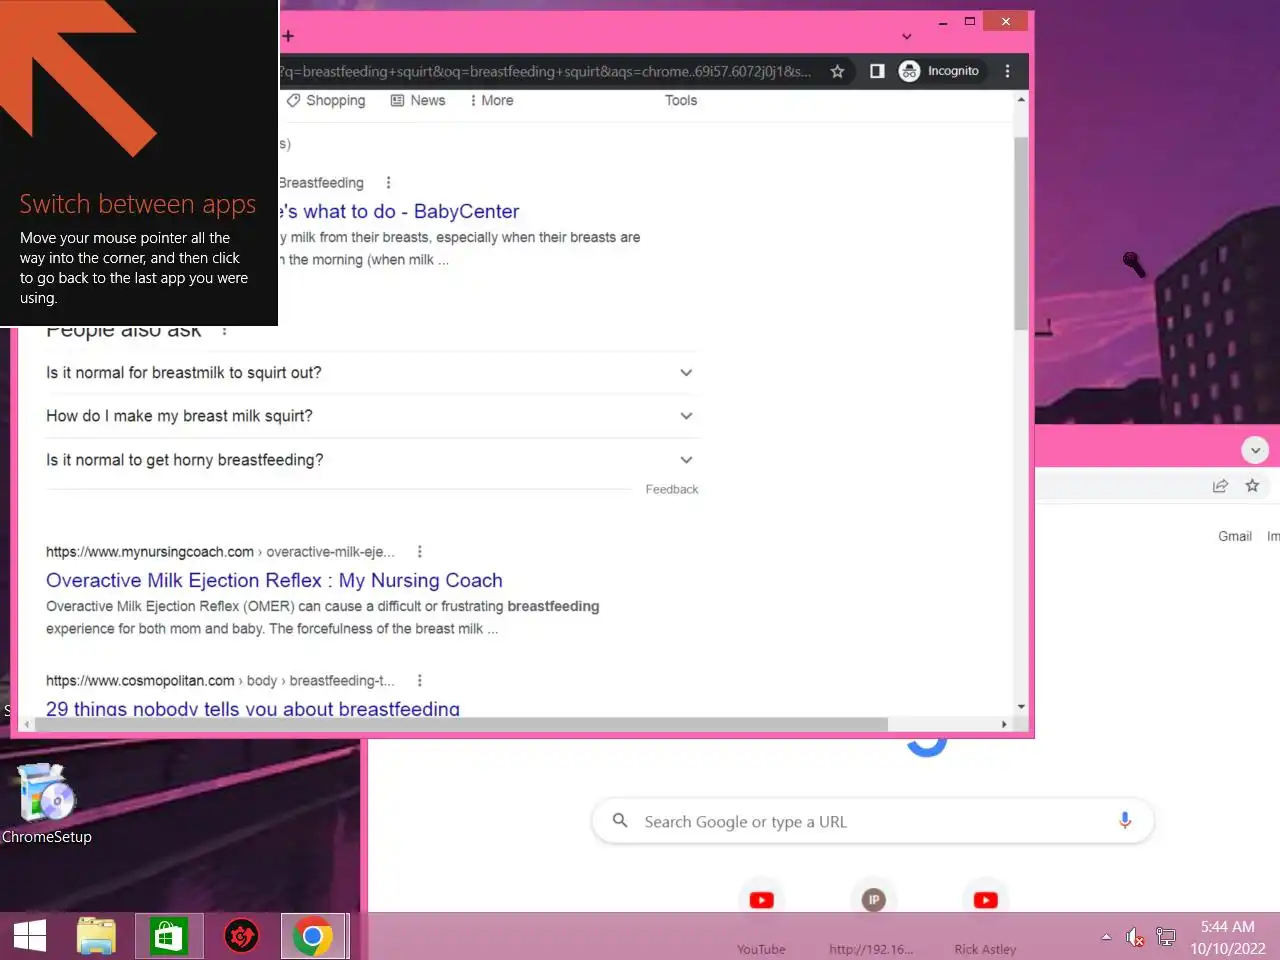Click 'Search Google or type a URL' box
Viewport: 1280px width, 960px height.
(x=873, y=821)
